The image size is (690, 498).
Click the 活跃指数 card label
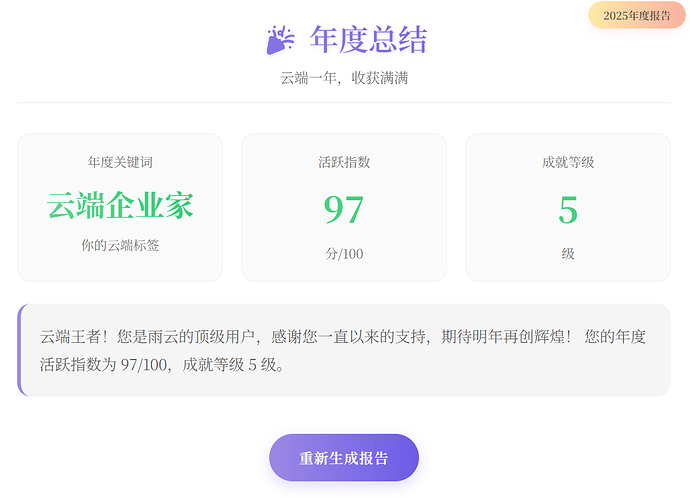(x=343, y=162)
